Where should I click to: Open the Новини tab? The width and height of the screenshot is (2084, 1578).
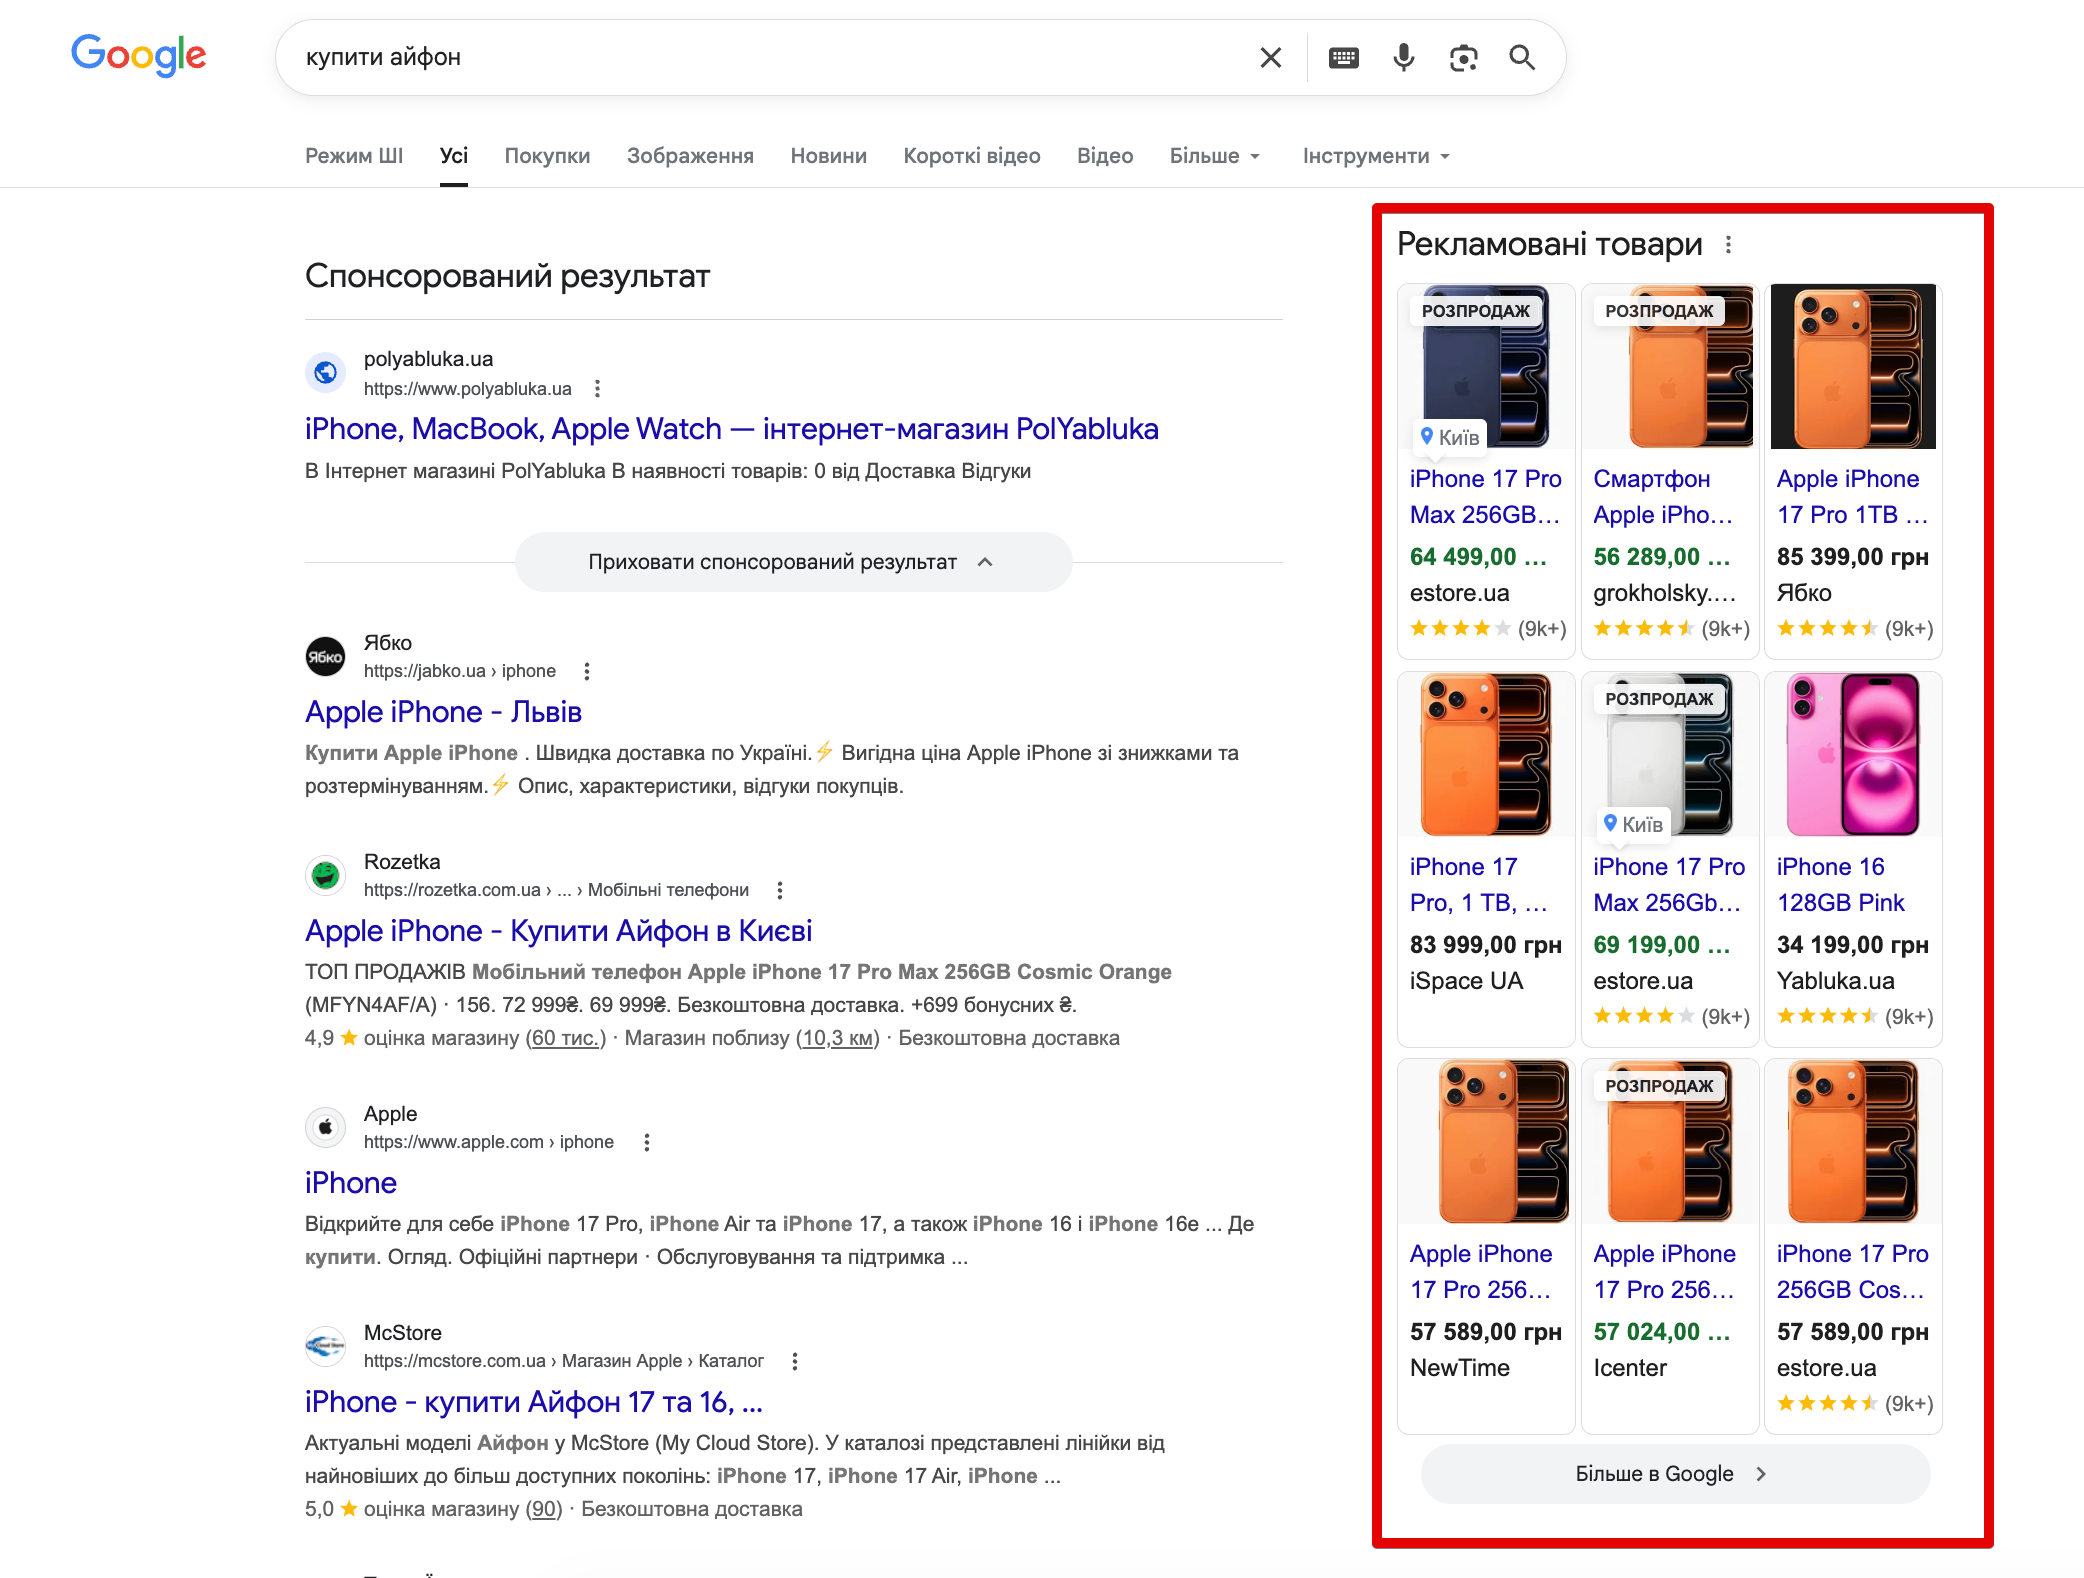tap(828, 156)
